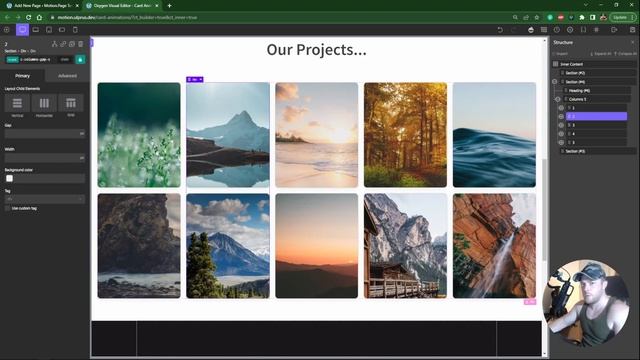Open the state selector dropdown

[x=64, y=60]
